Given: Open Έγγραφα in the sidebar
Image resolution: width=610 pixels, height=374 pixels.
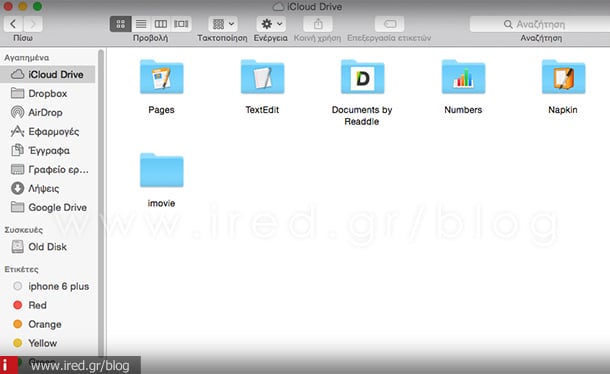Looking at the screenshot, I should [47, 151].
